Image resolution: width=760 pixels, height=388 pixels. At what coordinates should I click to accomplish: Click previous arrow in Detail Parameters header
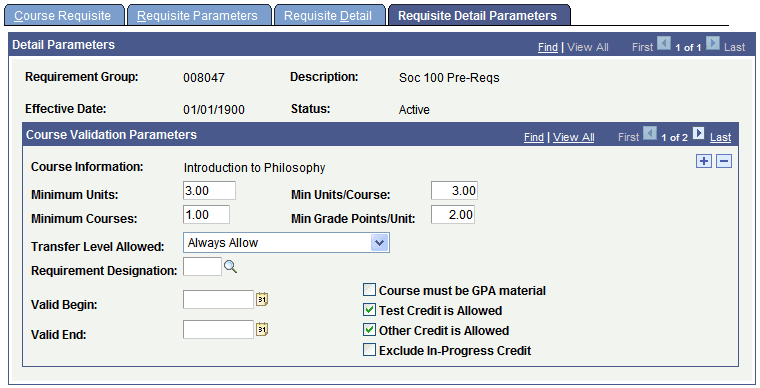[x=664, y=43]
